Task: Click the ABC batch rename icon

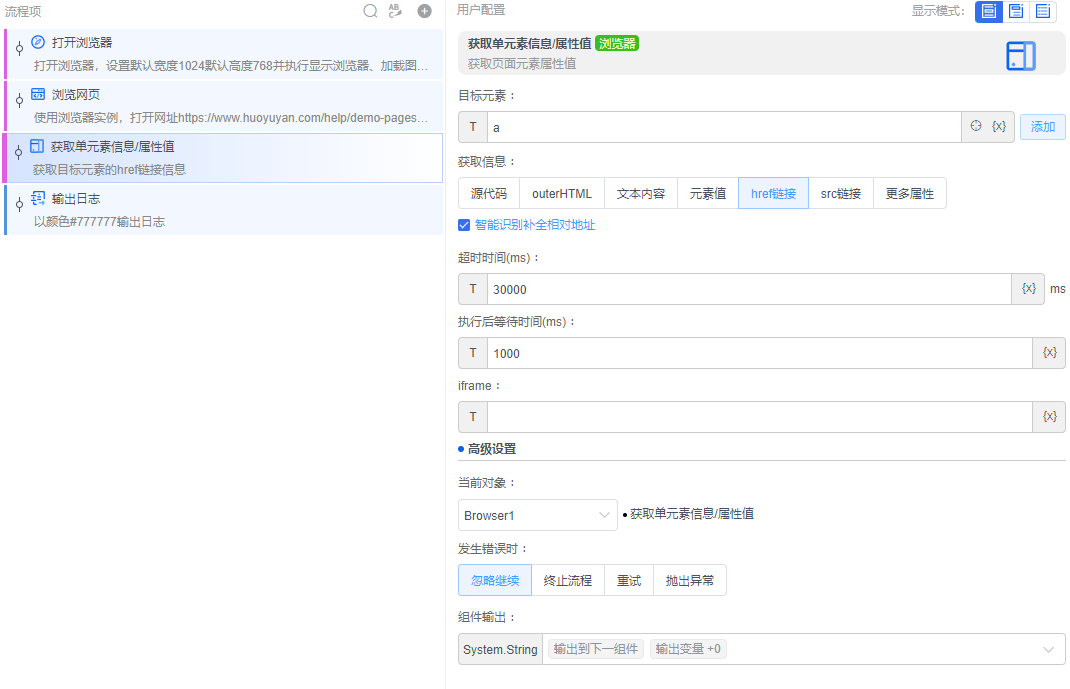Action: [x=395, y=11]
